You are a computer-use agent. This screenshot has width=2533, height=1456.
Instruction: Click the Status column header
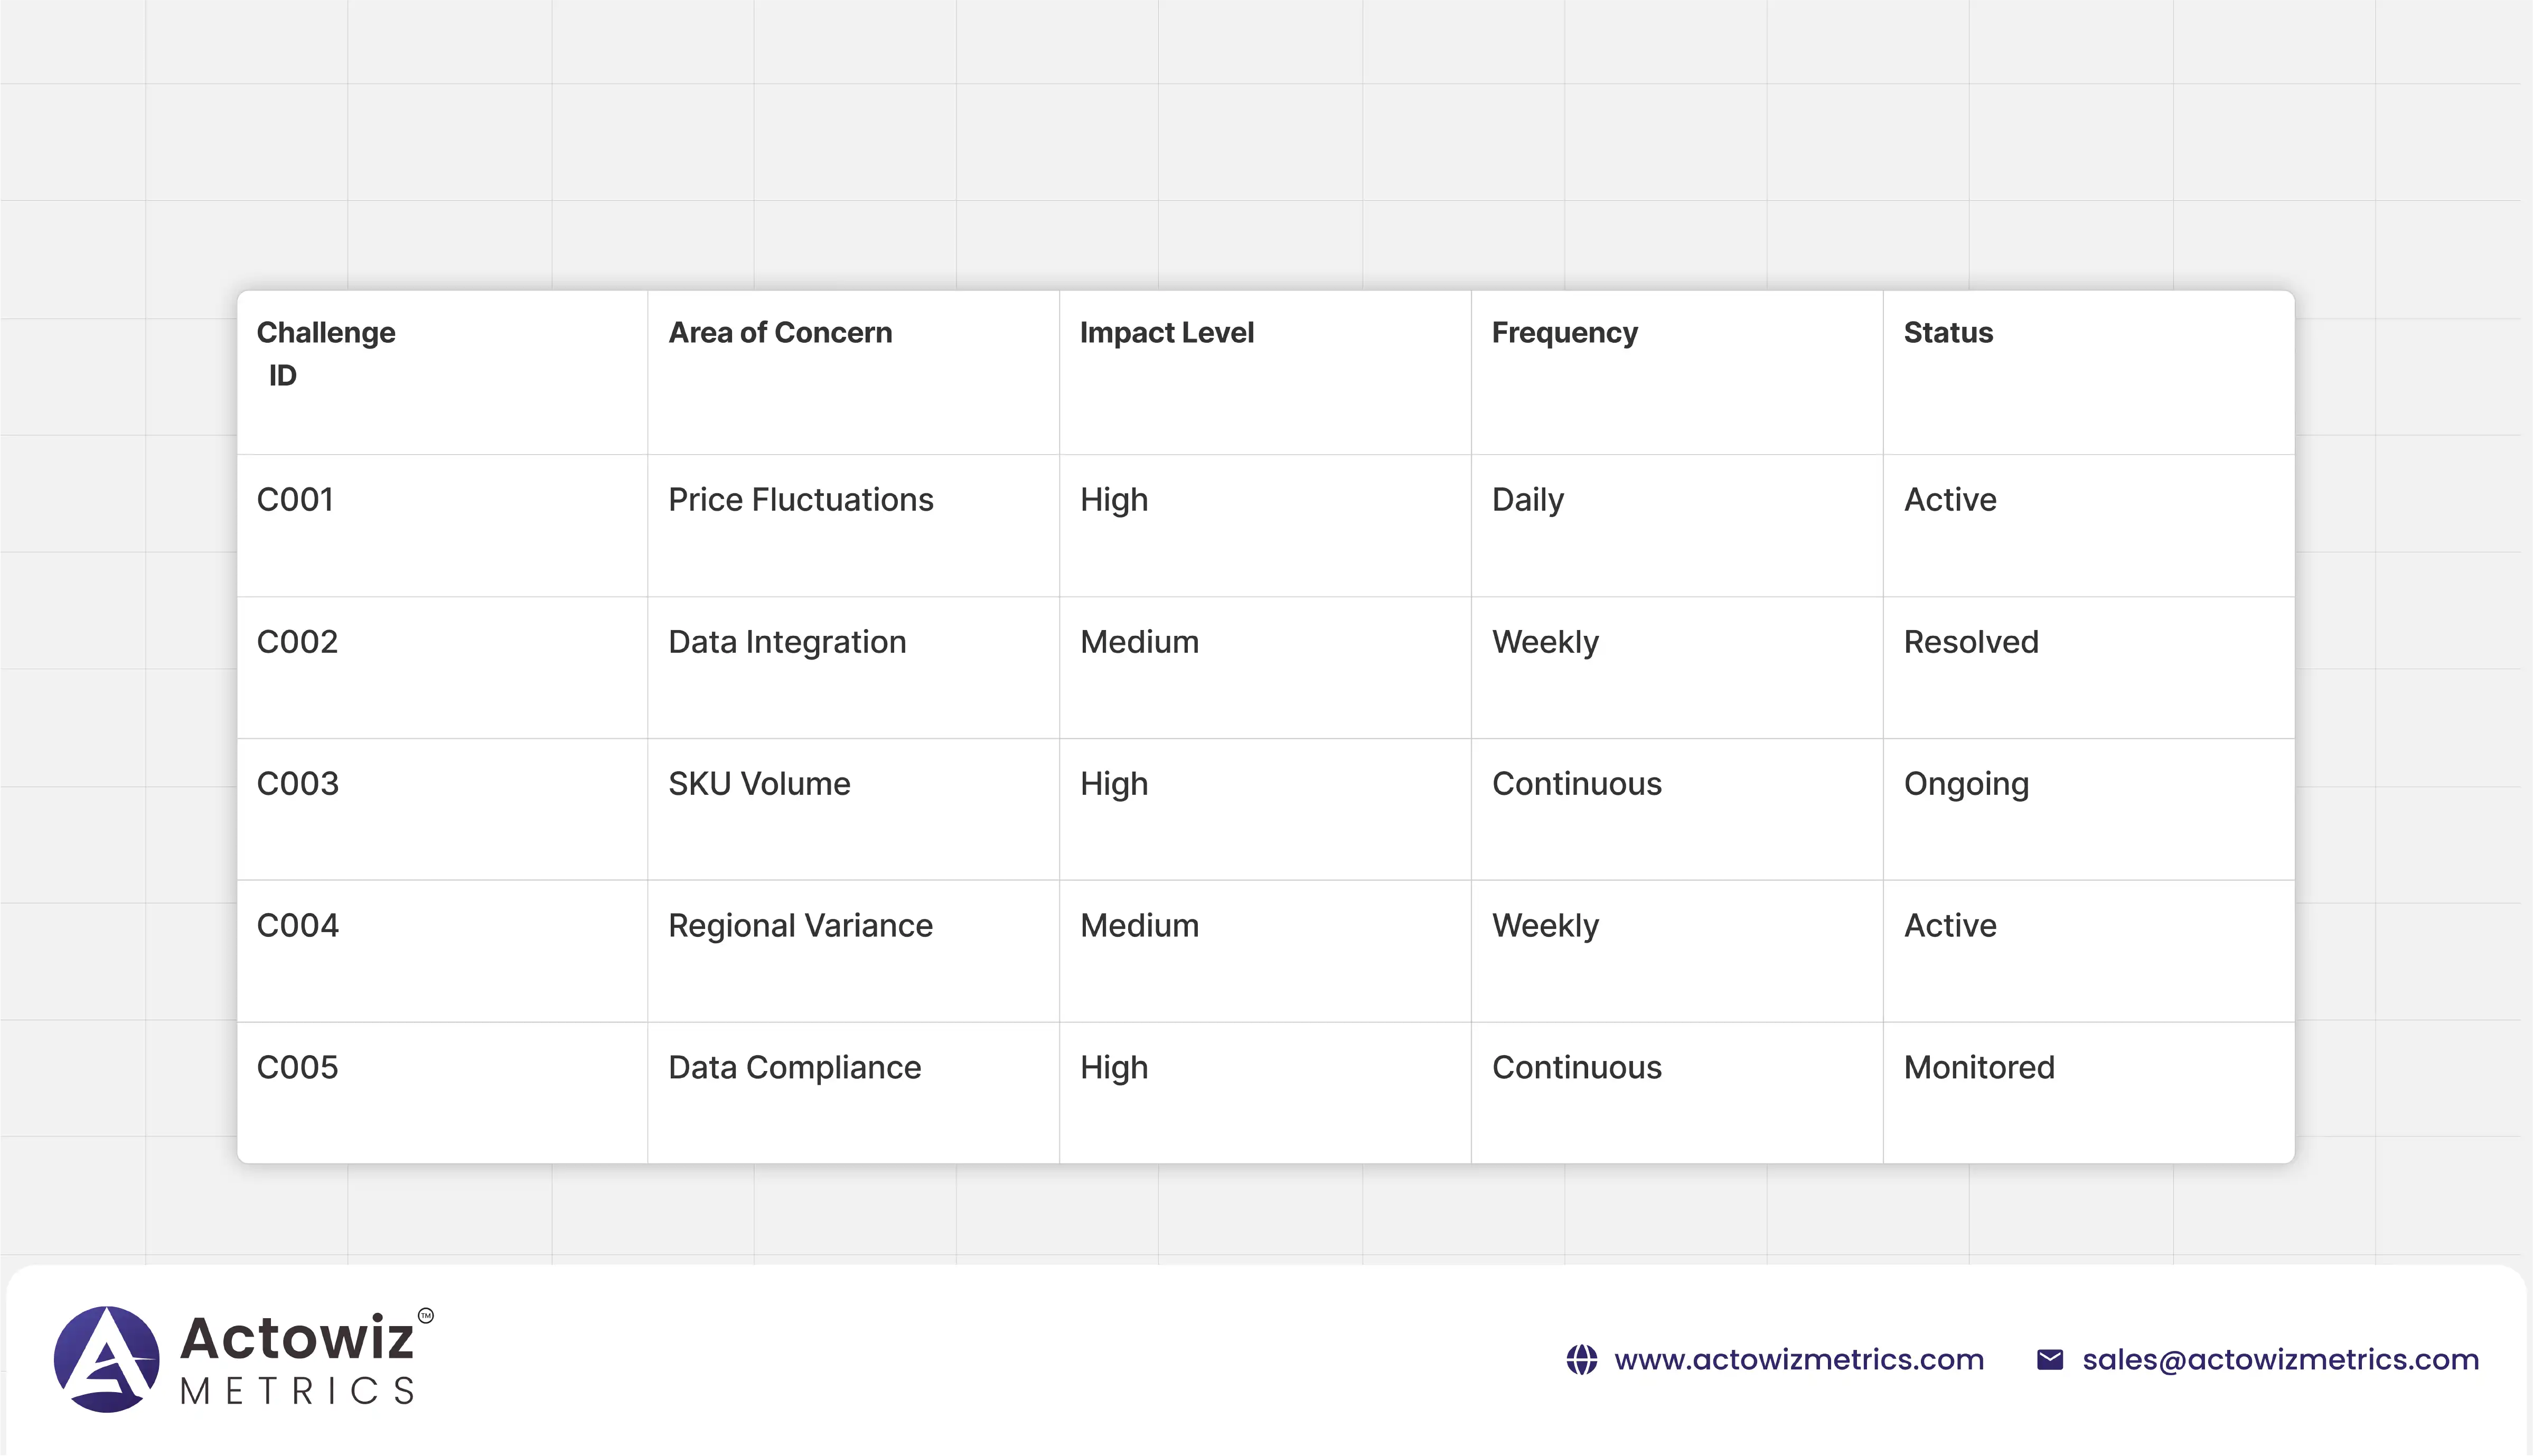tap(1948, 333)
